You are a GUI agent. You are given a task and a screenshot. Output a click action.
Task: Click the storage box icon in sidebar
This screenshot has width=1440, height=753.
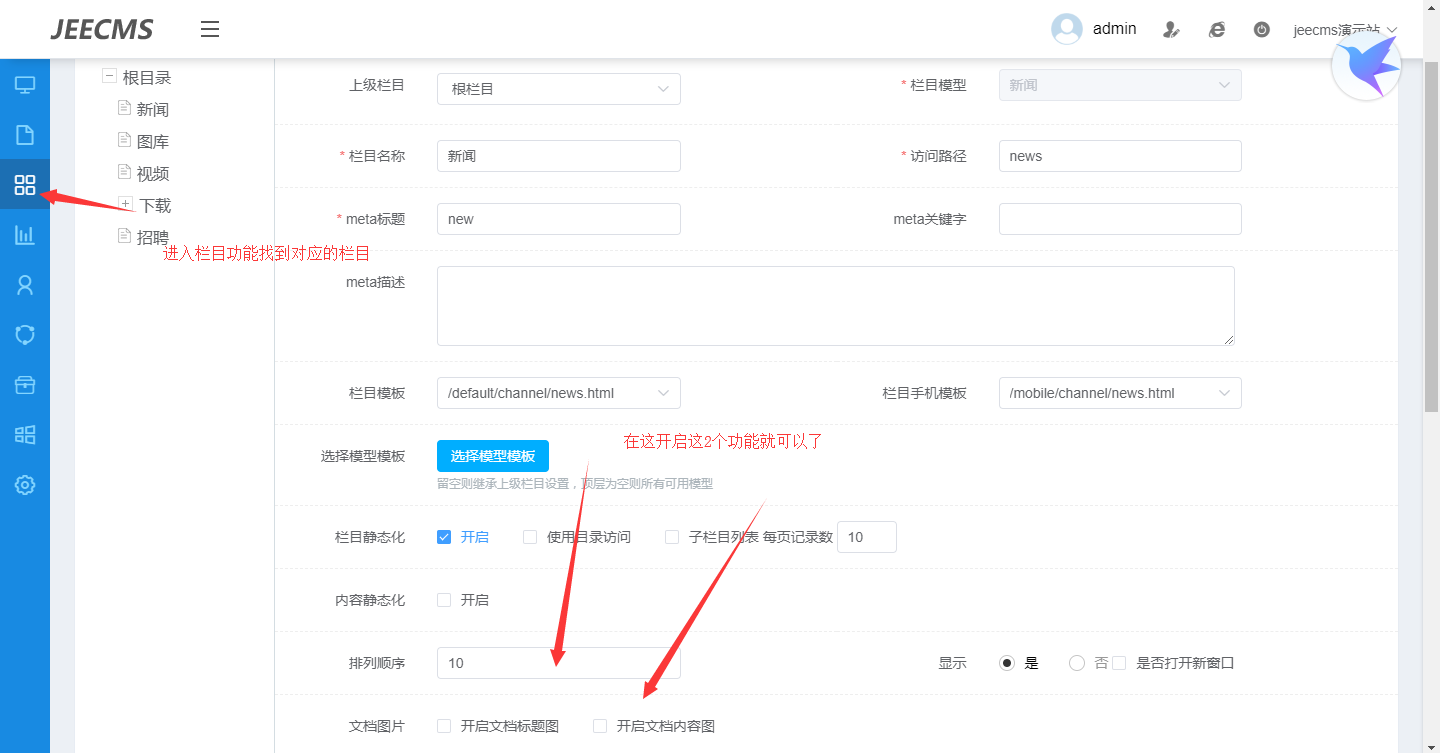click(x=25, y=385)
